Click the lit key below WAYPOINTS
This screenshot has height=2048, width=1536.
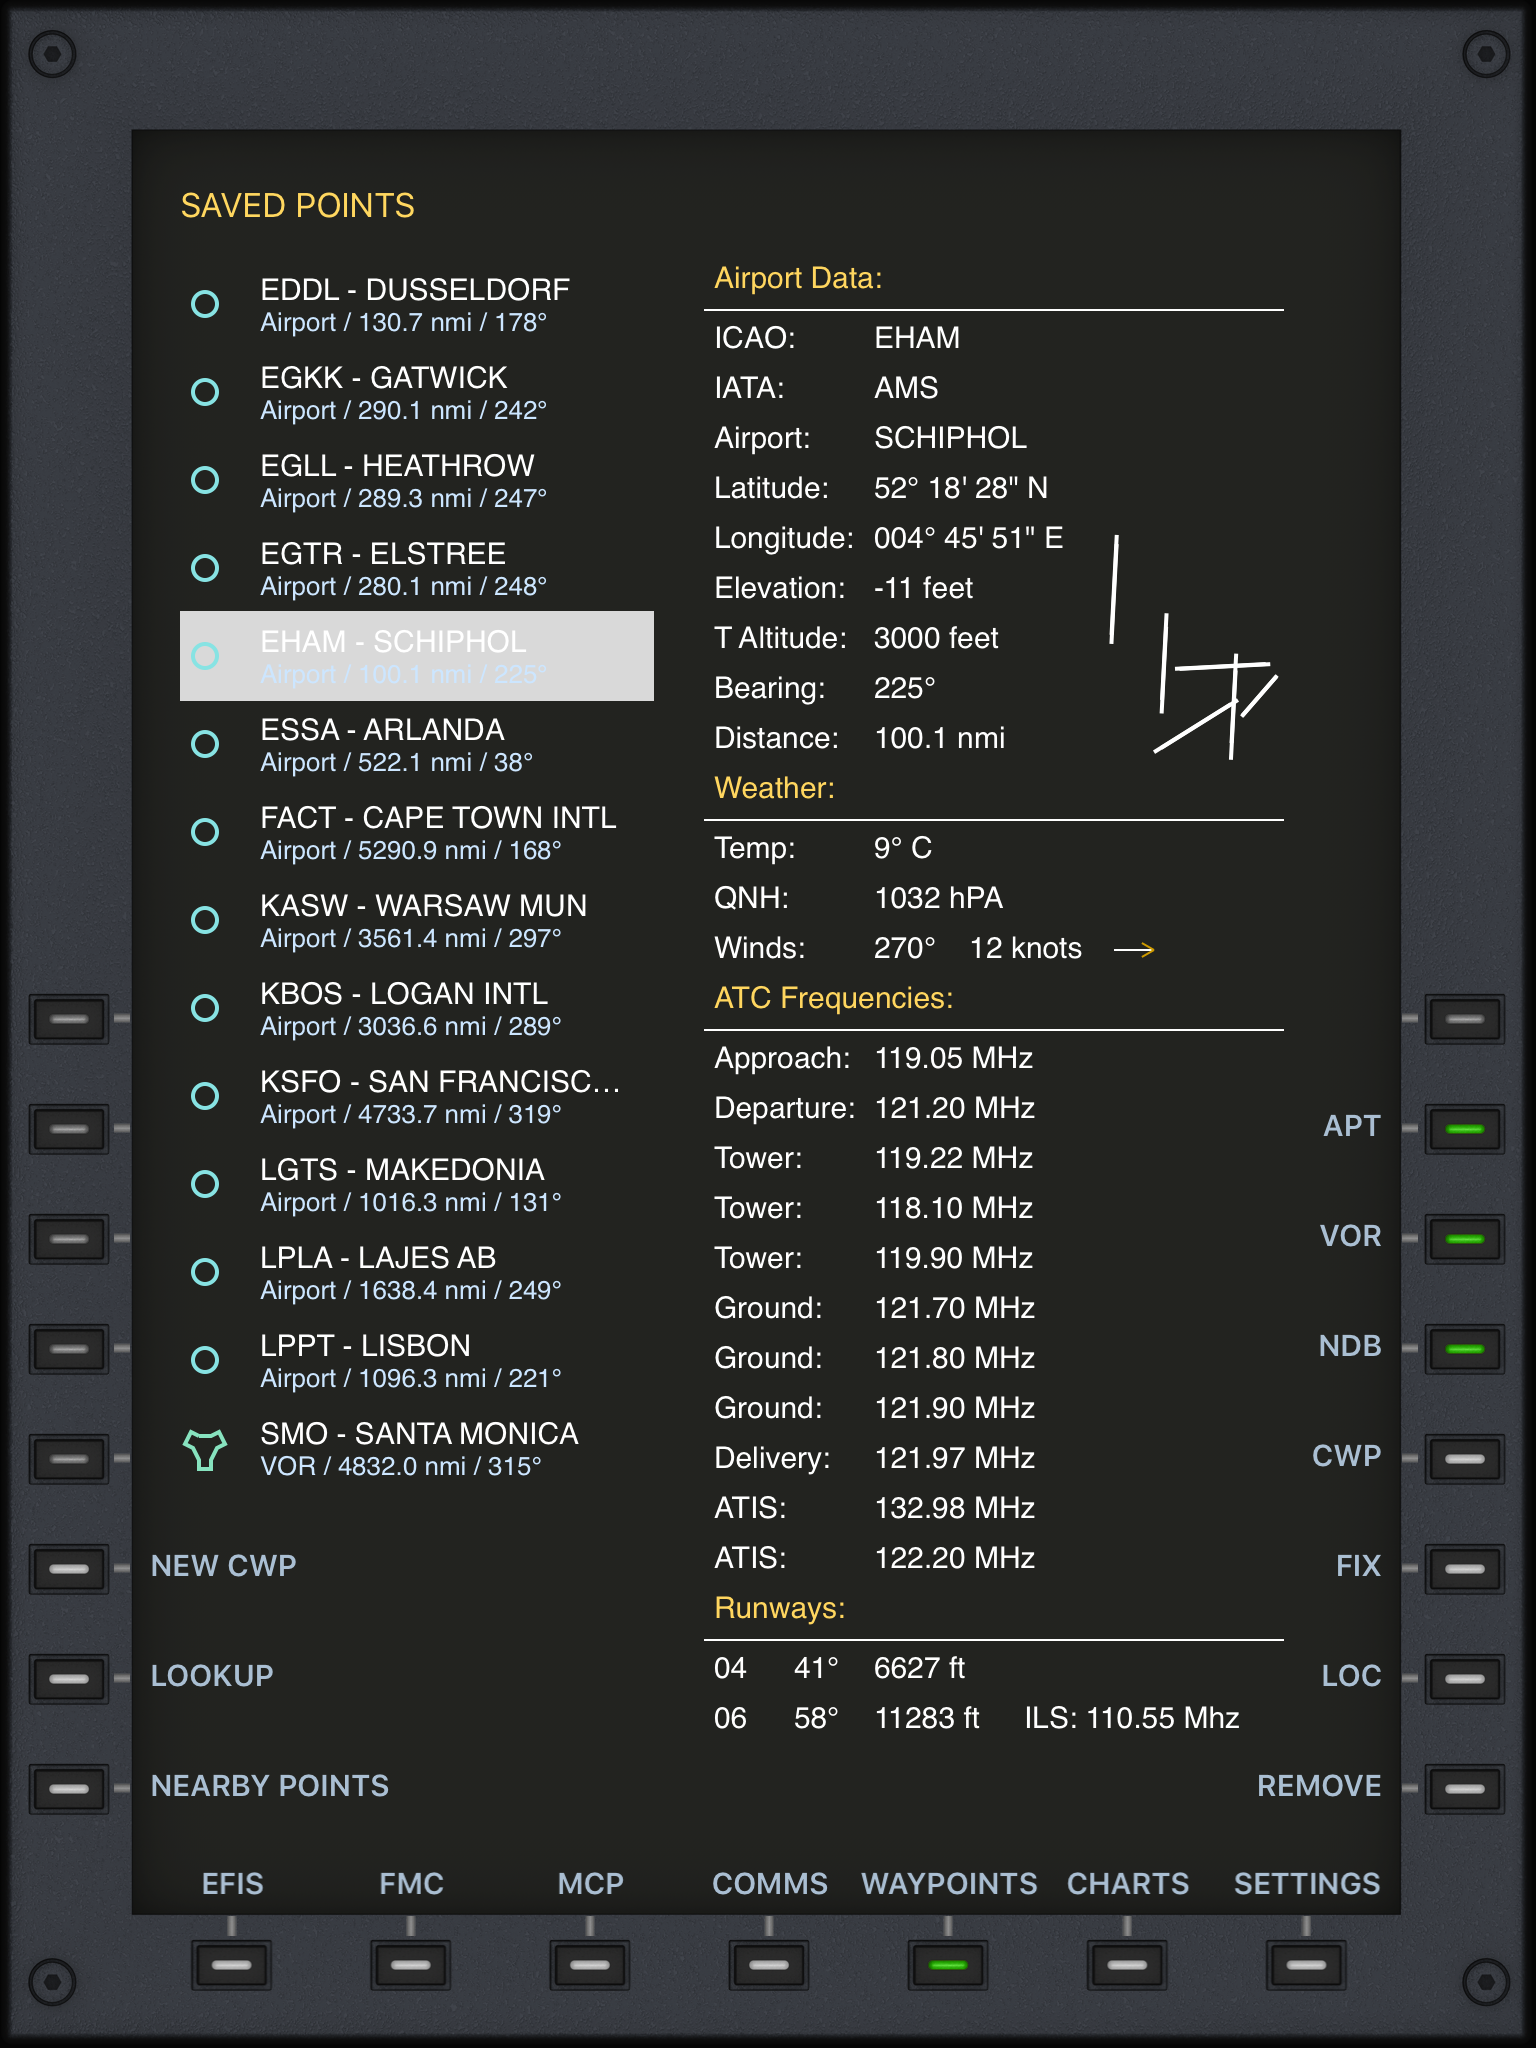pyautogui.click(x=948, y=1965)
